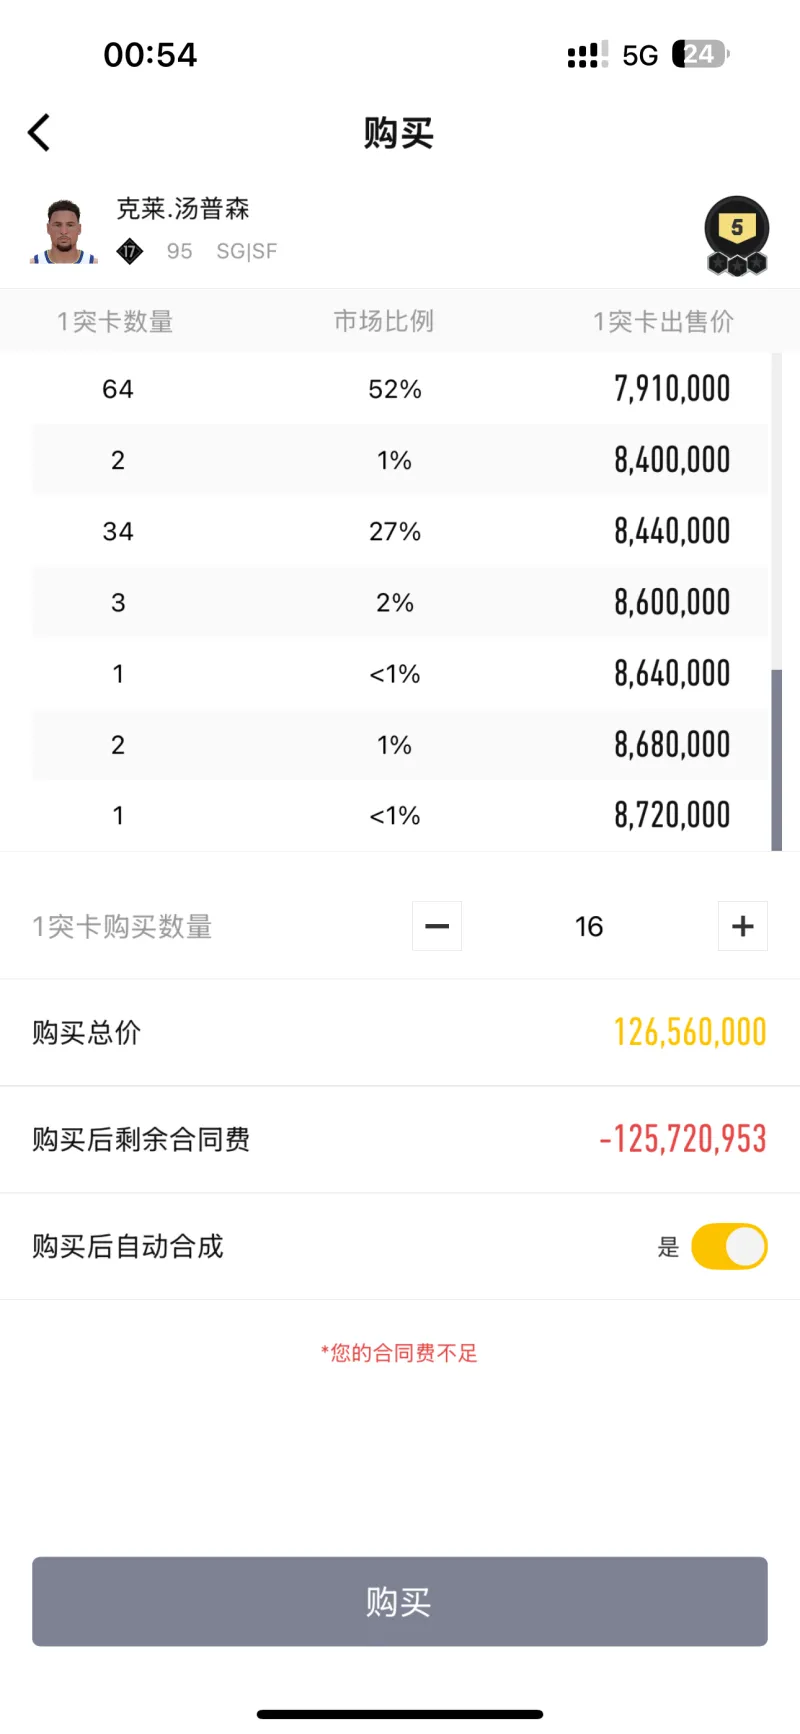
Task: Select the 8,400,000 price row
Action: click(400, 460)
